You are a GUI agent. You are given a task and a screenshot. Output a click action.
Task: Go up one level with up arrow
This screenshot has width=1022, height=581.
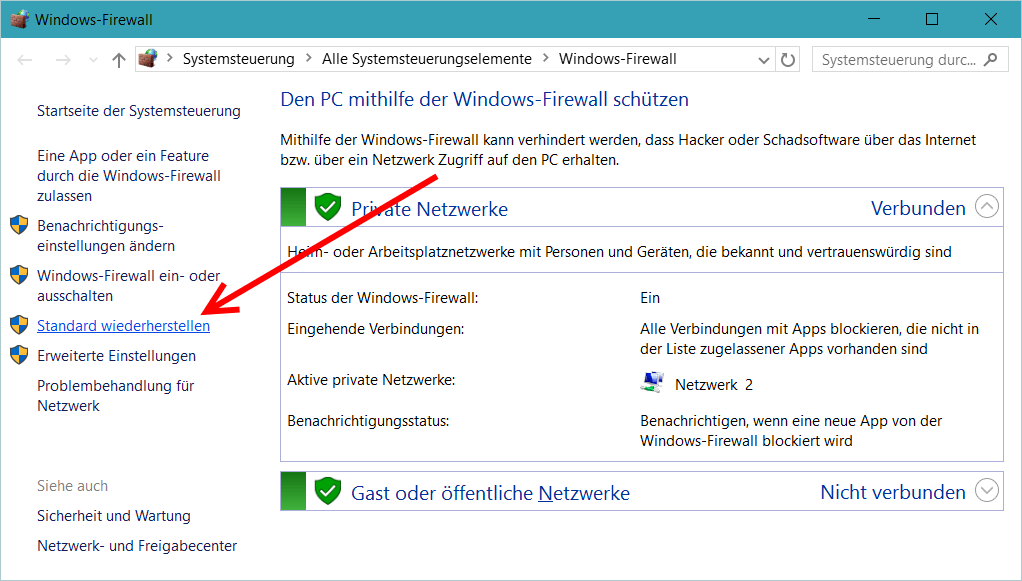pyautogui.click(x=119, y=60)
